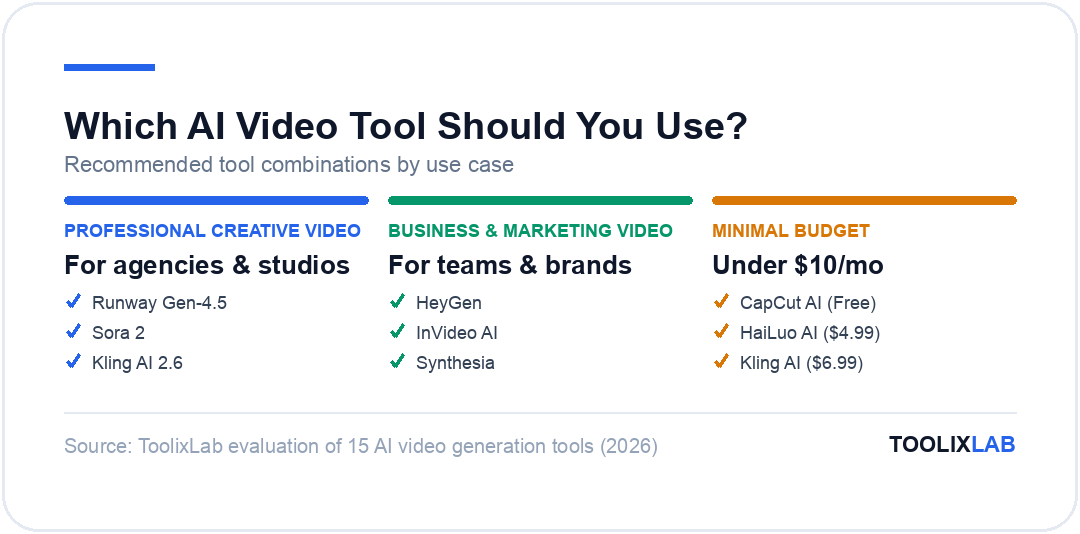Click the Recommended tool combinations by use case subtitle
This screenshot has height=534, width=1080.
289,165
